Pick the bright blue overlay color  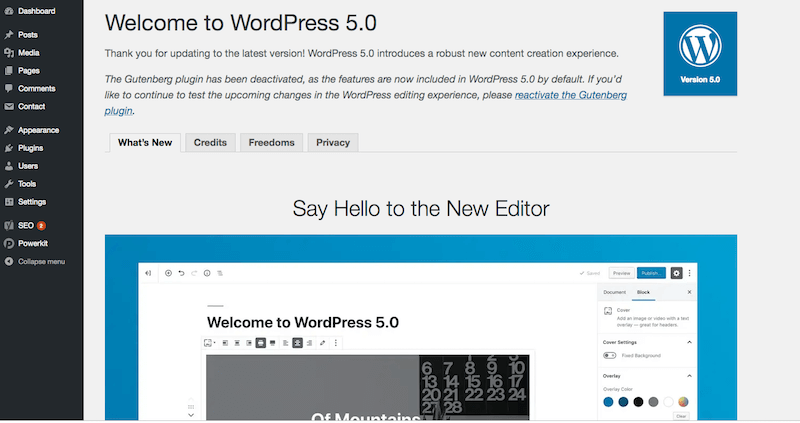(608, 402)
